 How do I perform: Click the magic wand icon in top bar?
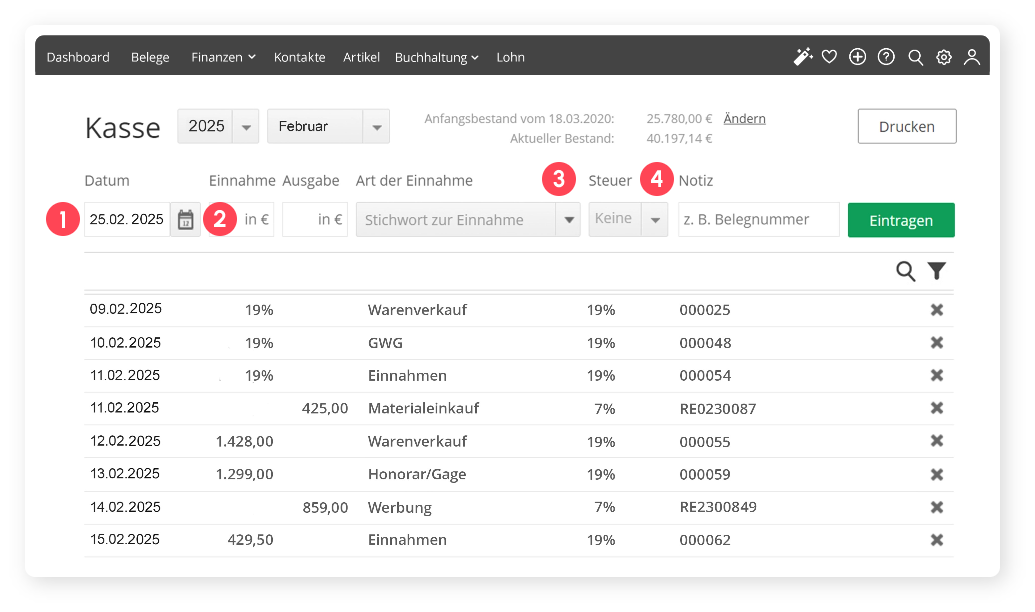click(x=802, y=57)
